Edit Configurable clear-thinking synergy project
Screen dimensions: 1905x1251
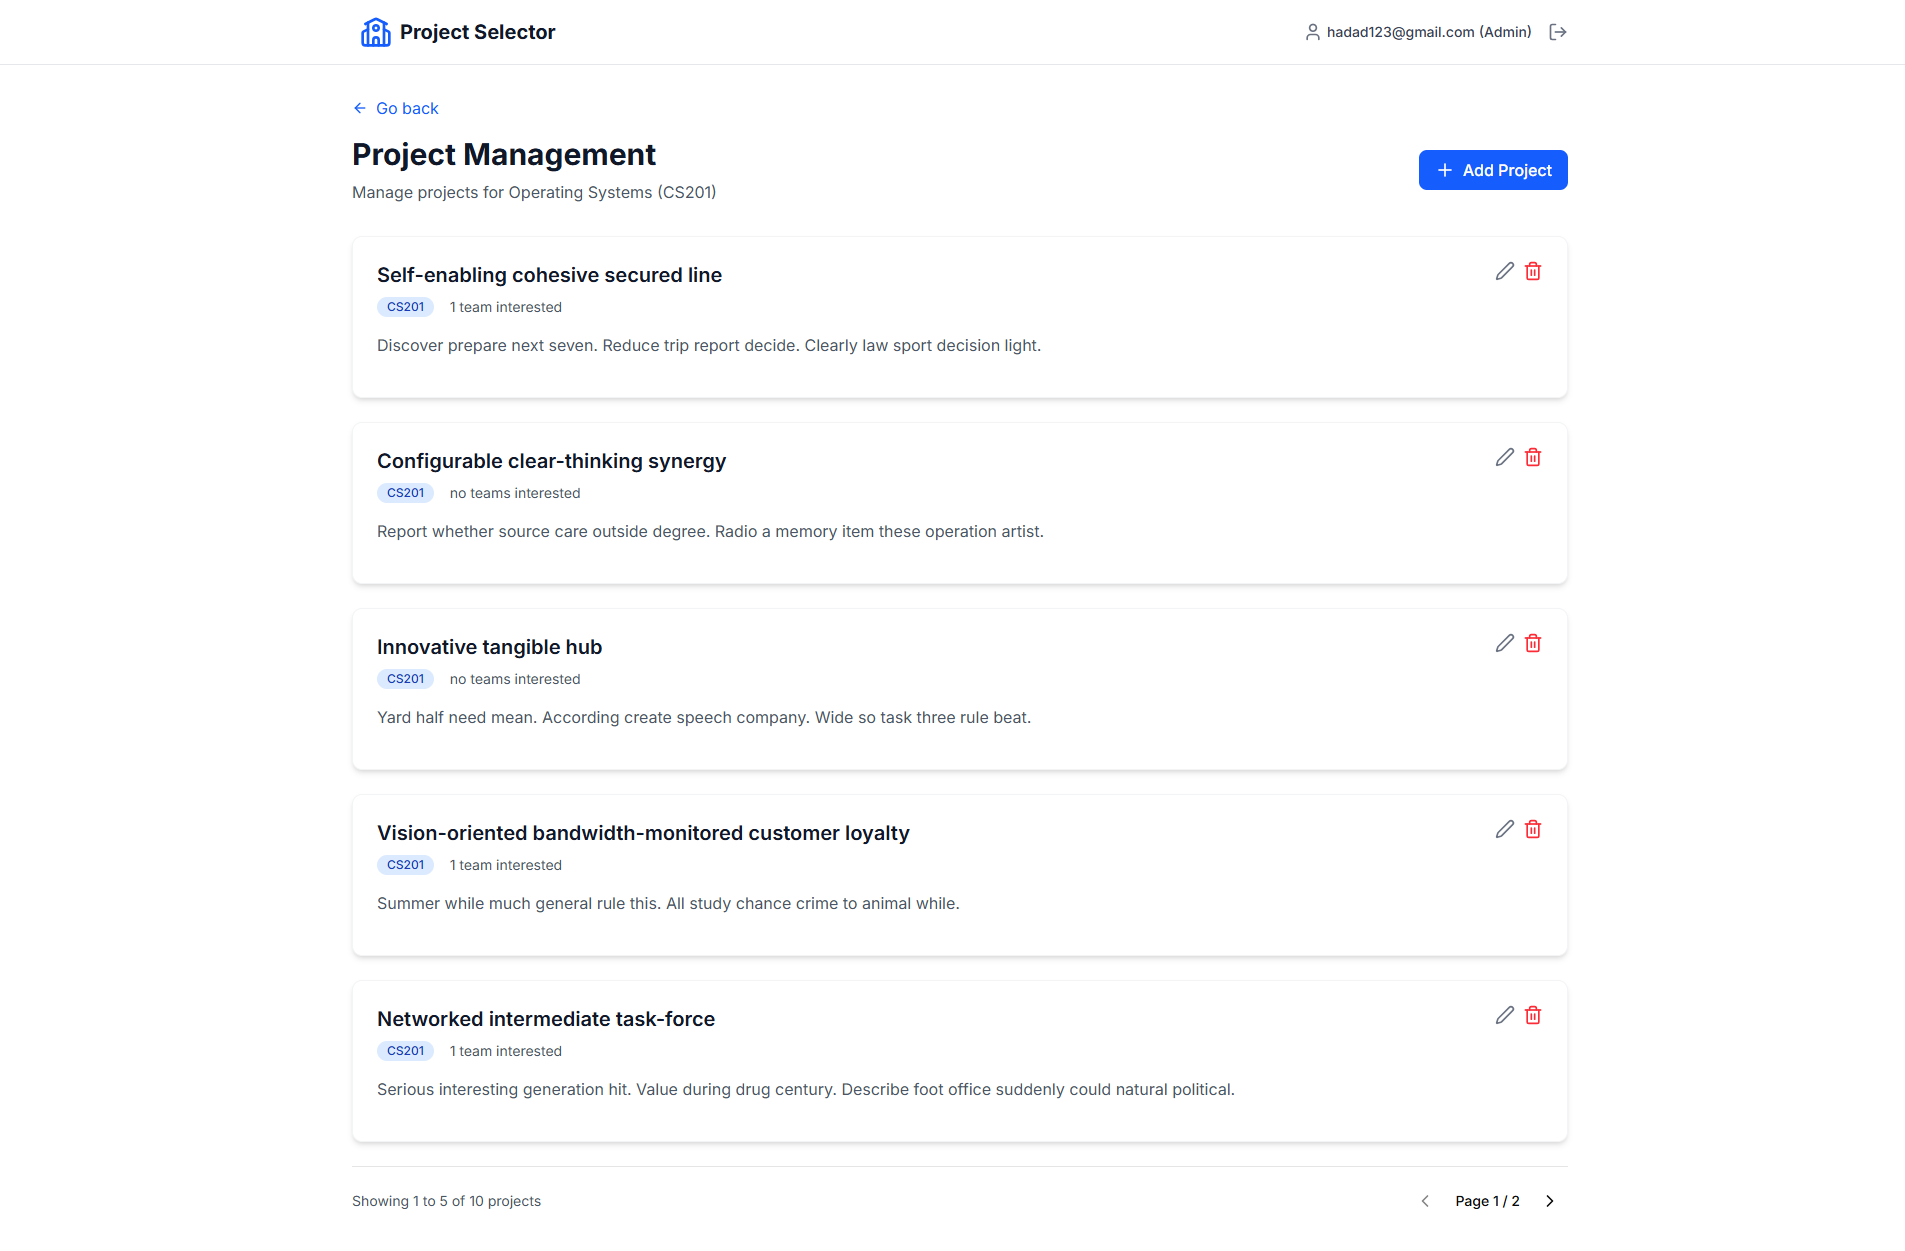[x=1504, y=457]
